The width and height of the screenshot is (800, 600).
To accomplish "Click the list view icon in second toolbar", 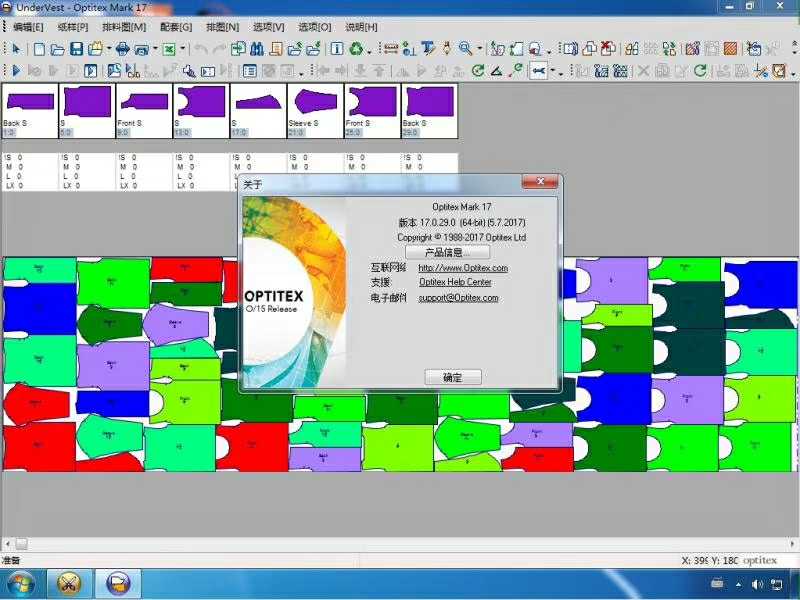I will coord(249,70).
